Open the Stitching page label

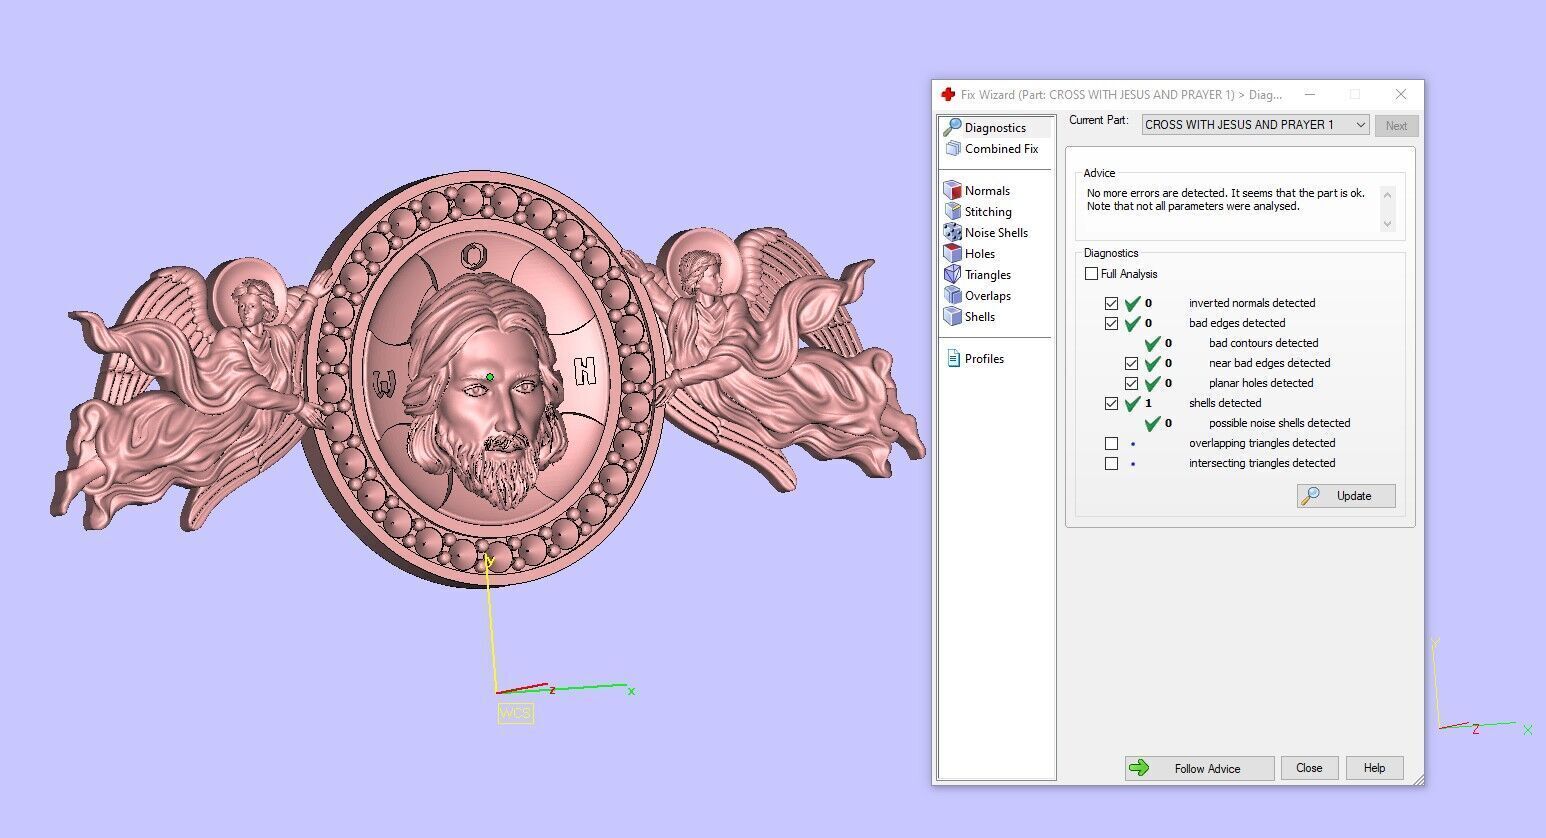[988, 212]
